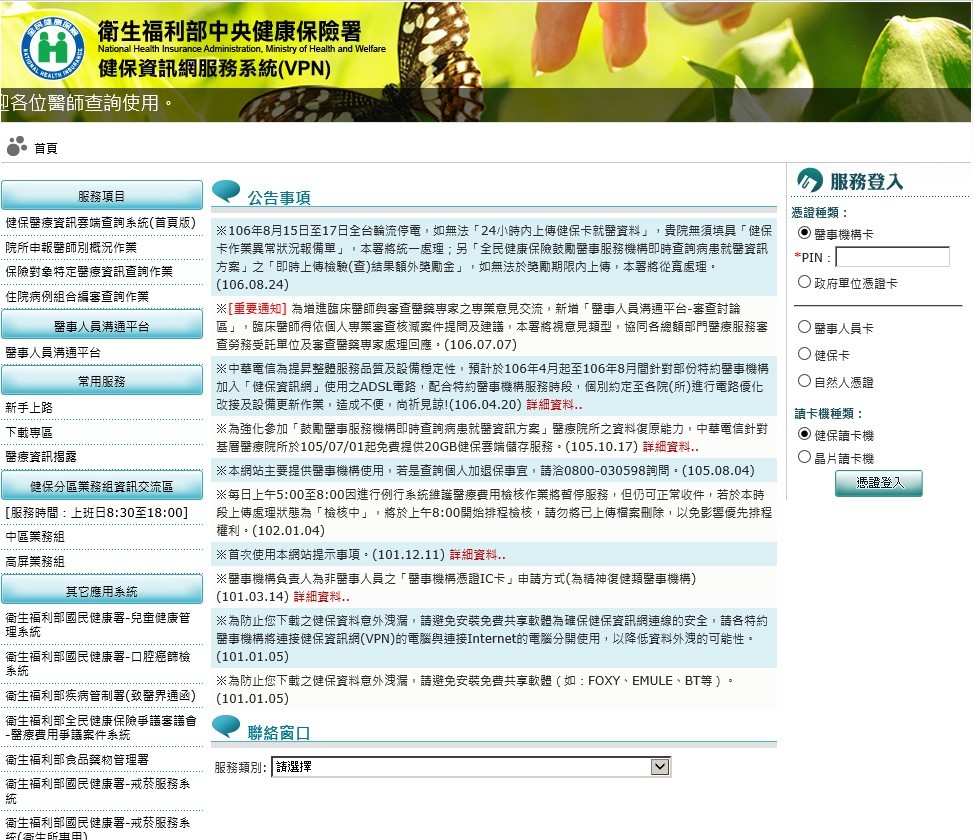Open the 醫事人員溝通平台 menu header
The width and height of the screenshot is (973, 840).
(102, 326)
